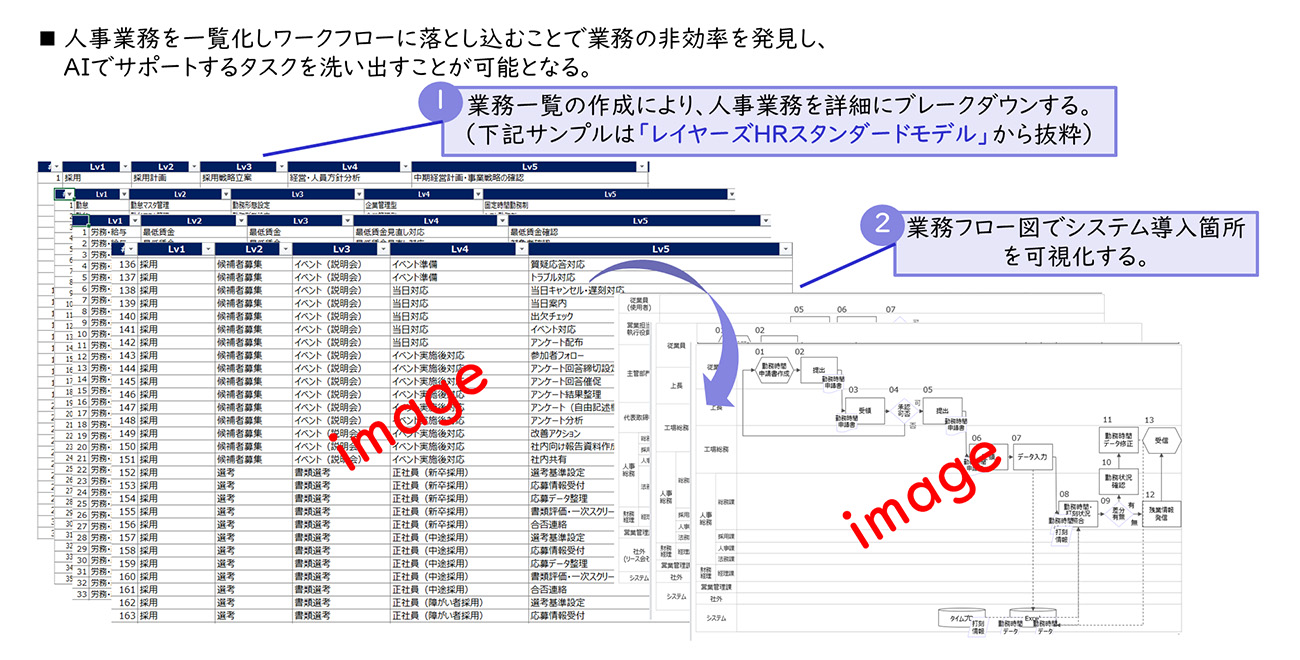Select the トラブル対応 cell in row 137
Viewport: 1300px width, 660px height.
point(555,277)
